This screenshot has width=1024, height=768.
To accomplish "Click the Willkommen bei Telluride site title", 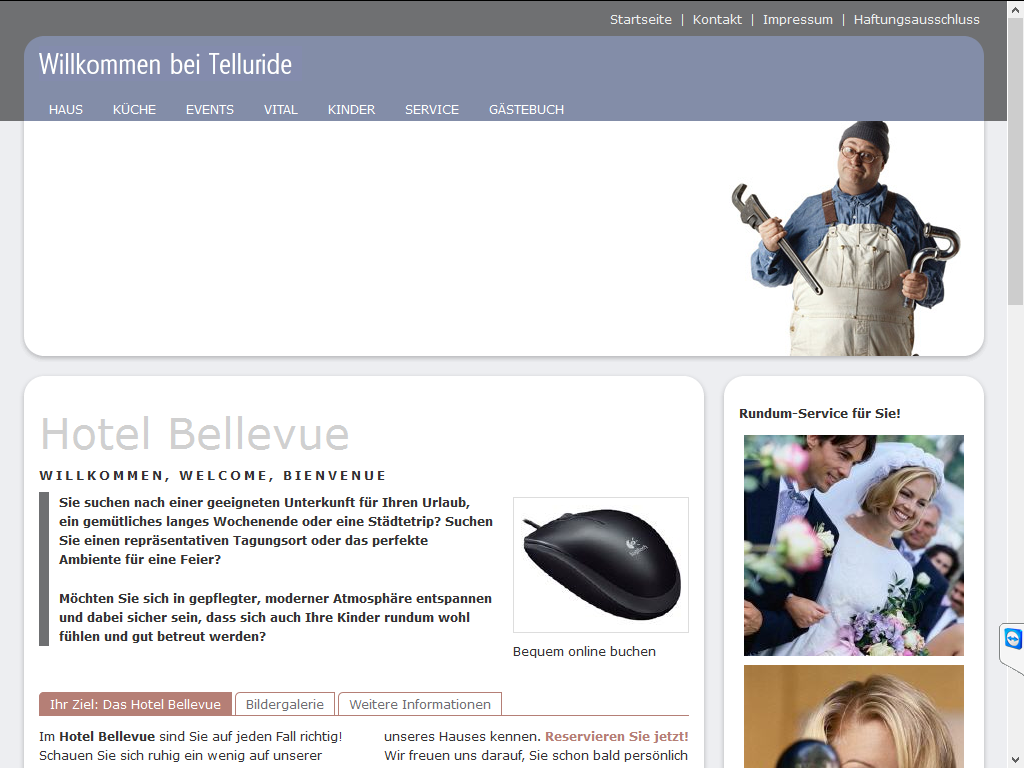I will point(165,64).
